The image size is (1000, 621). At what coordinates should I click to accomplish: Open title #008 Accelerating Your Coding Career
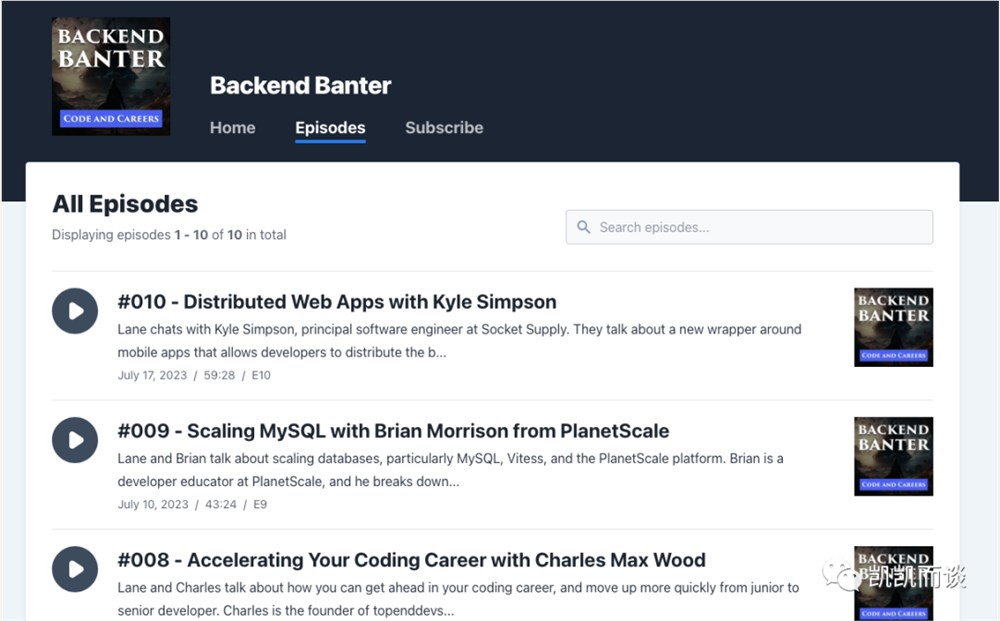[x=411, y=560]
